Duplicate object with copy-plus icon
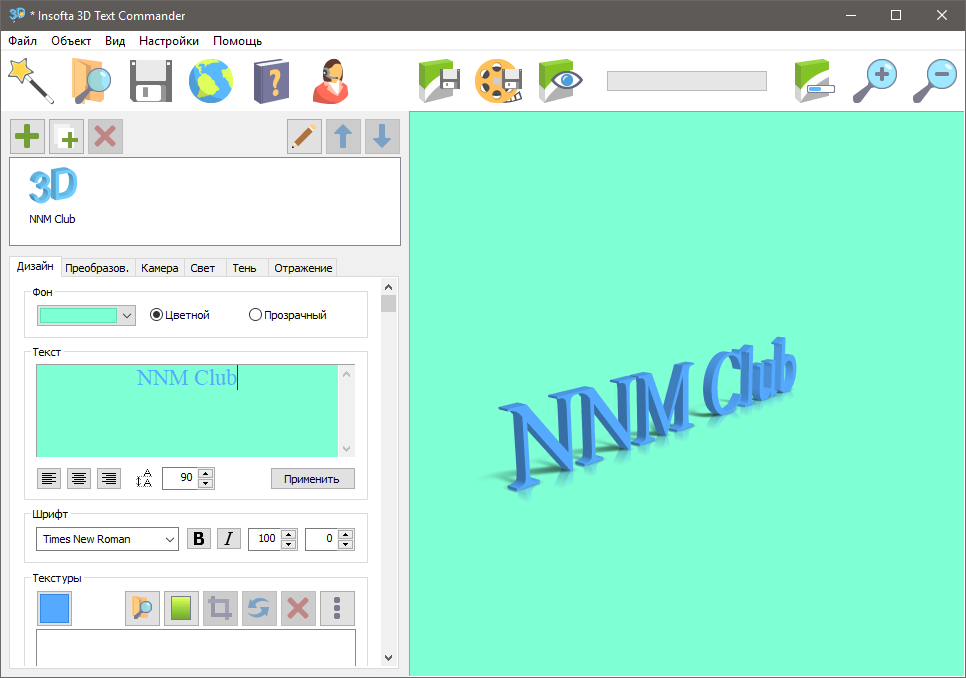This screenshot has width=966, height=678. click(67, 136)
